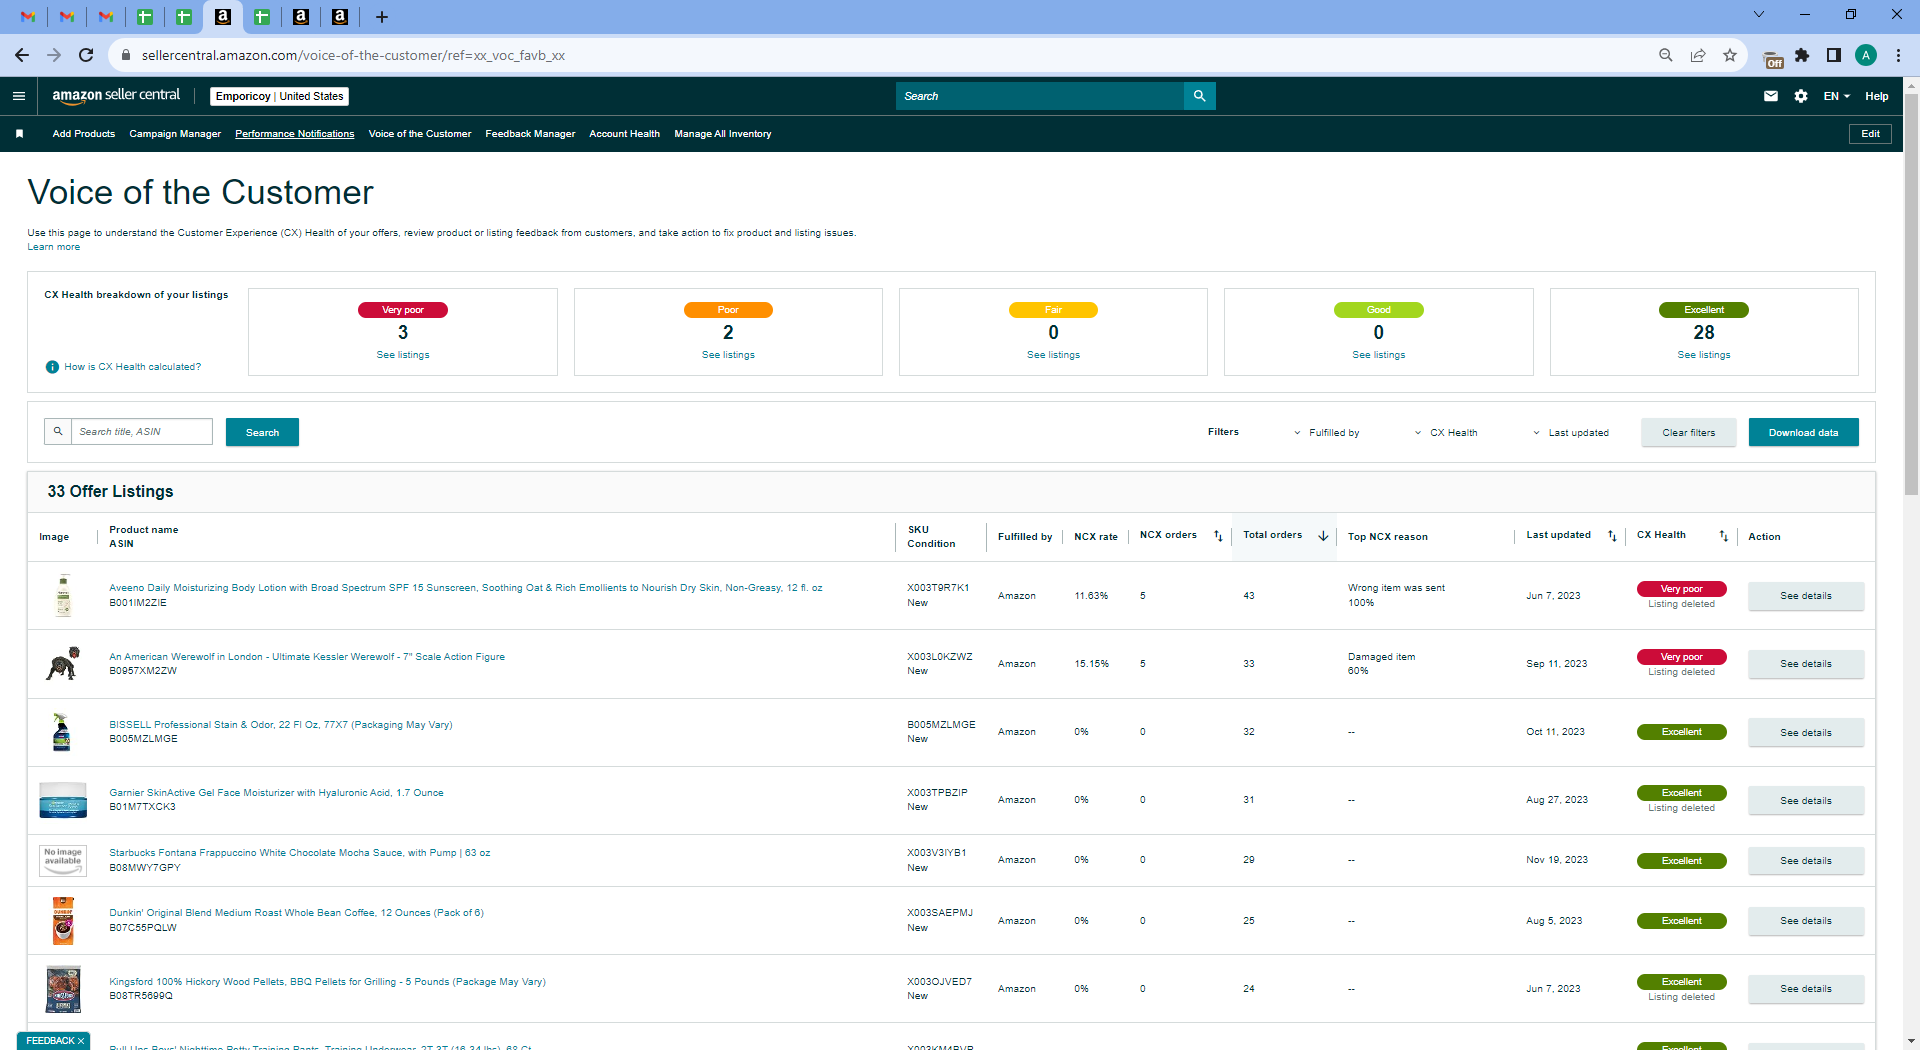Click the browser forward arrow

pyautogui.click(x=54, y=55)
